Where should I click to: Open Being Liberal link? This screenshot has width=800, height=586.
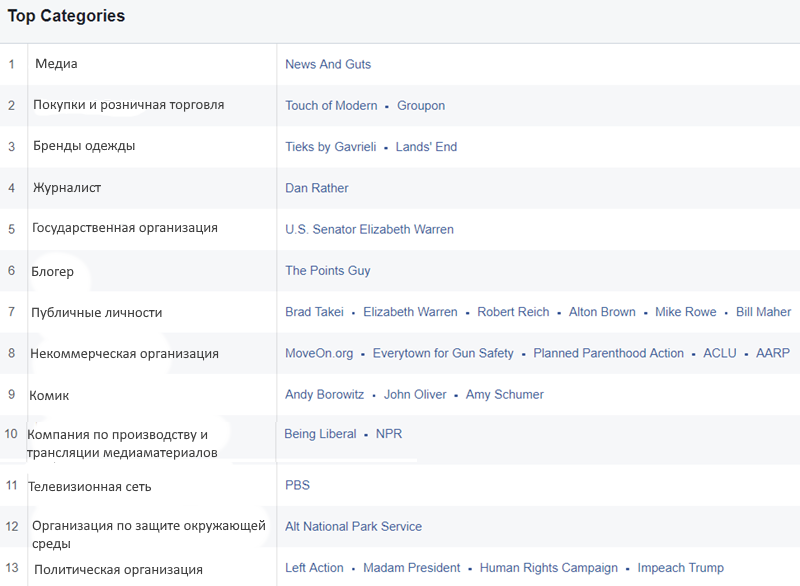(x=320, y=434)
